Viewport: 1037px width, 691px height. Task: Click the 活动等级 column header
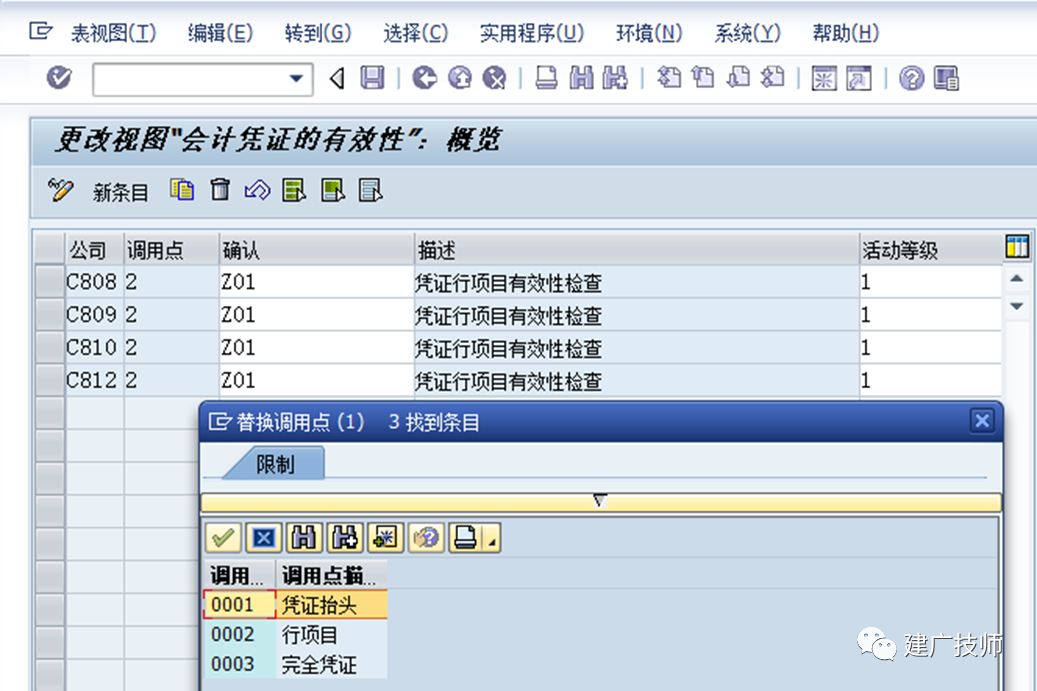(930, 250)
